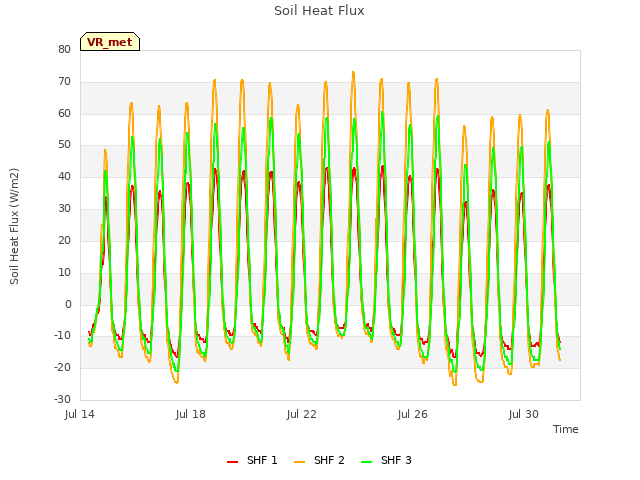Screen dimensions: 640x480
Task: Click the 40 y-axis tick label
Action: pyautogui.click(x=64, y=176)
